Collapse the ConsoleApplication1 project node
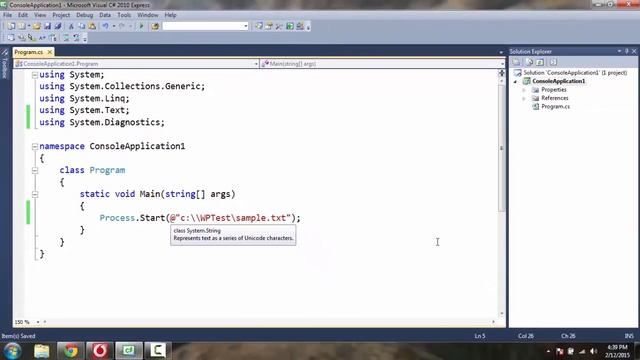The height and width of the screenshot is (360, 640). [516, 81]
